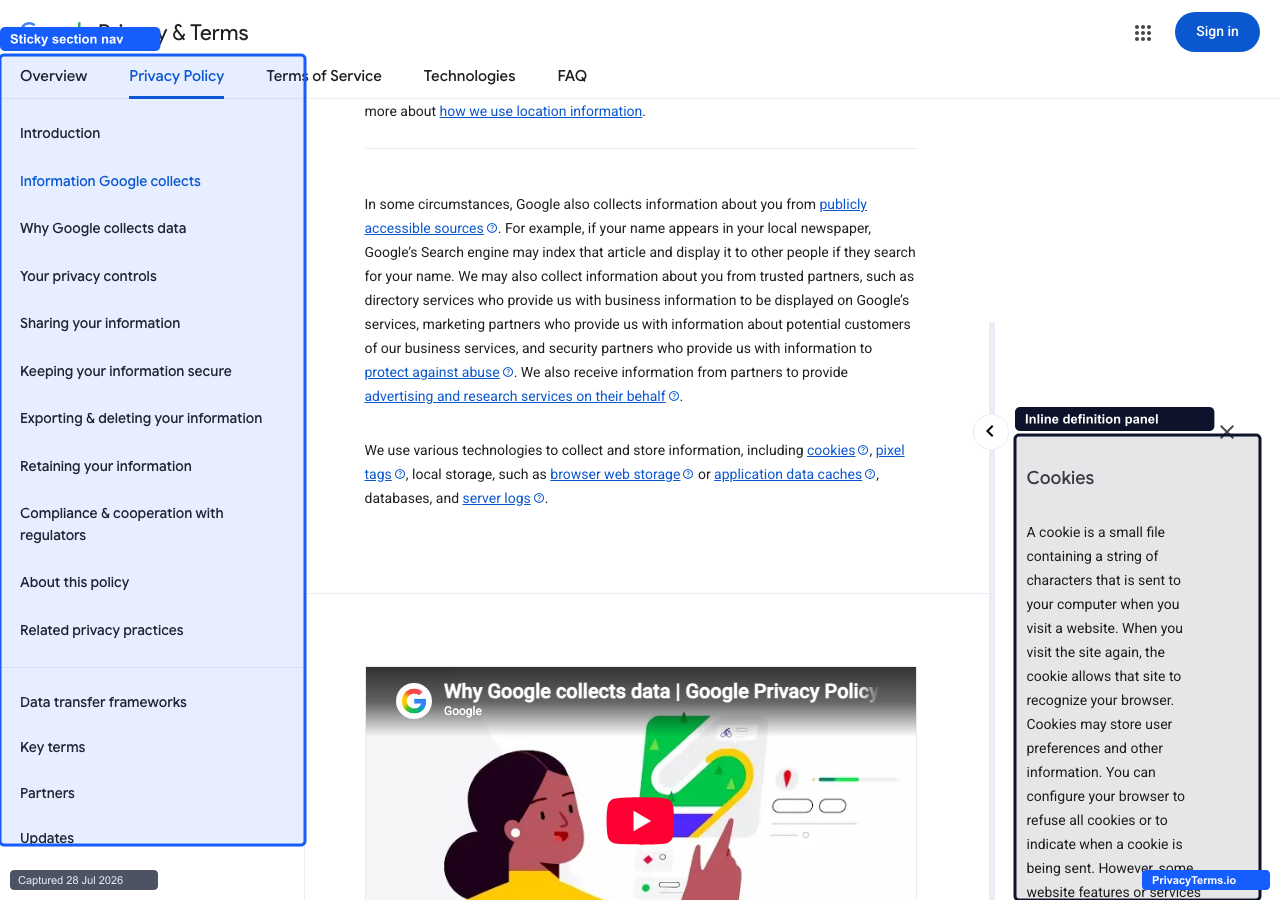Open Sharing your information sidebar link
This screenshot has height=900, width=1280.
(100, 323)
